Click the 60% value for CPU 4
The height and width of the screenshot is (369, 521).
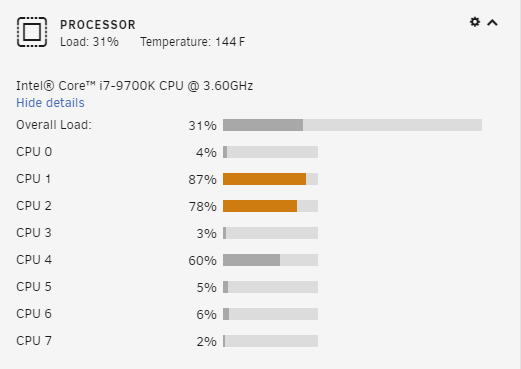point(203,261)
